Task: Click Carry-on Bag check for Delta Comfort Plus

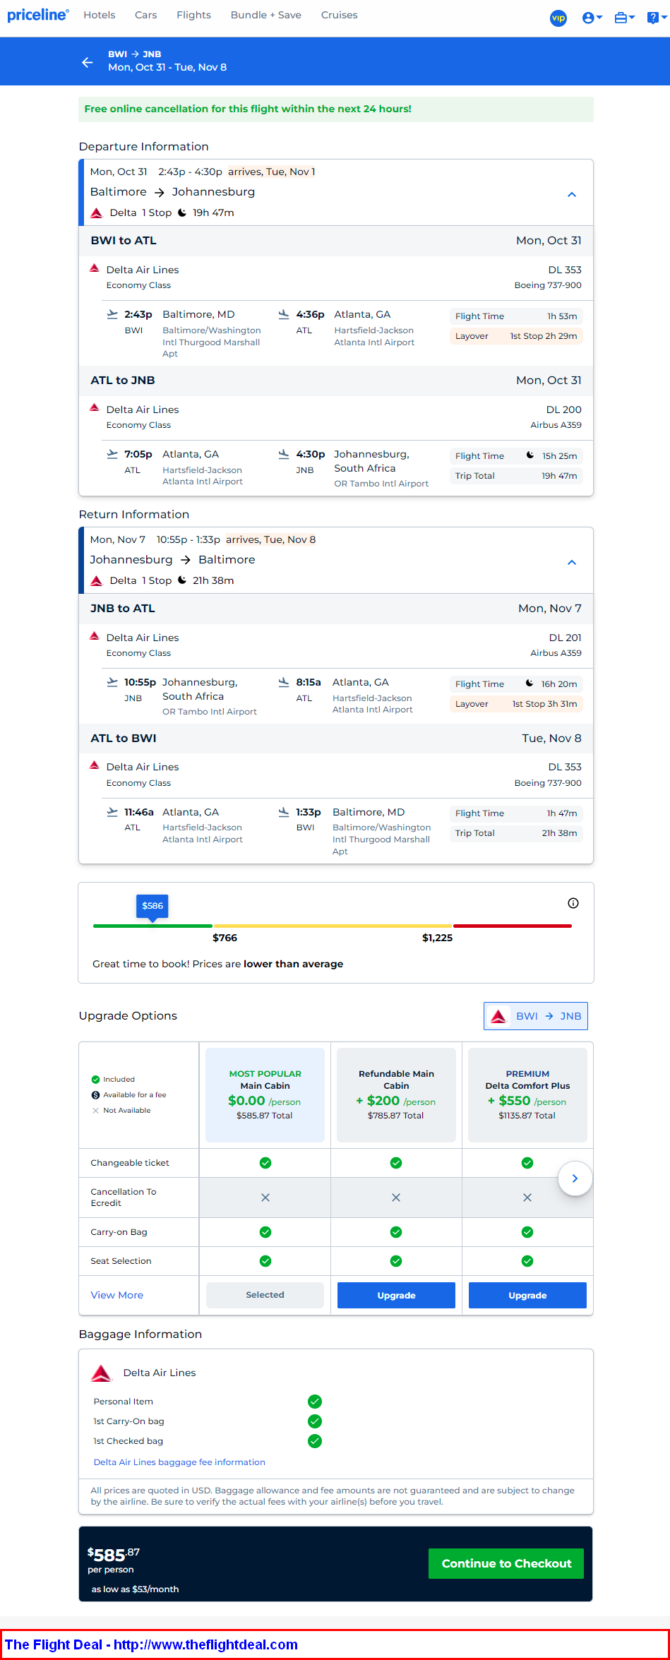Action: tap(527, 1232)
